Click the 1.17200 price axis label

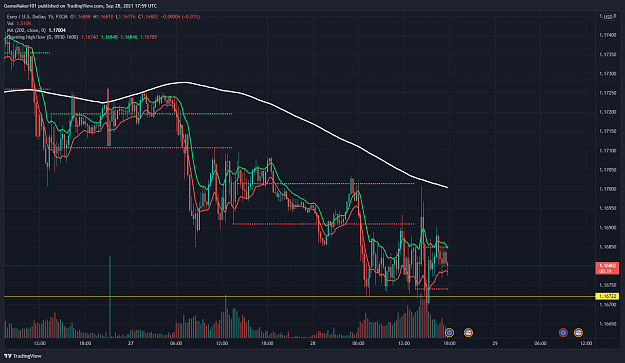(607, 112)
